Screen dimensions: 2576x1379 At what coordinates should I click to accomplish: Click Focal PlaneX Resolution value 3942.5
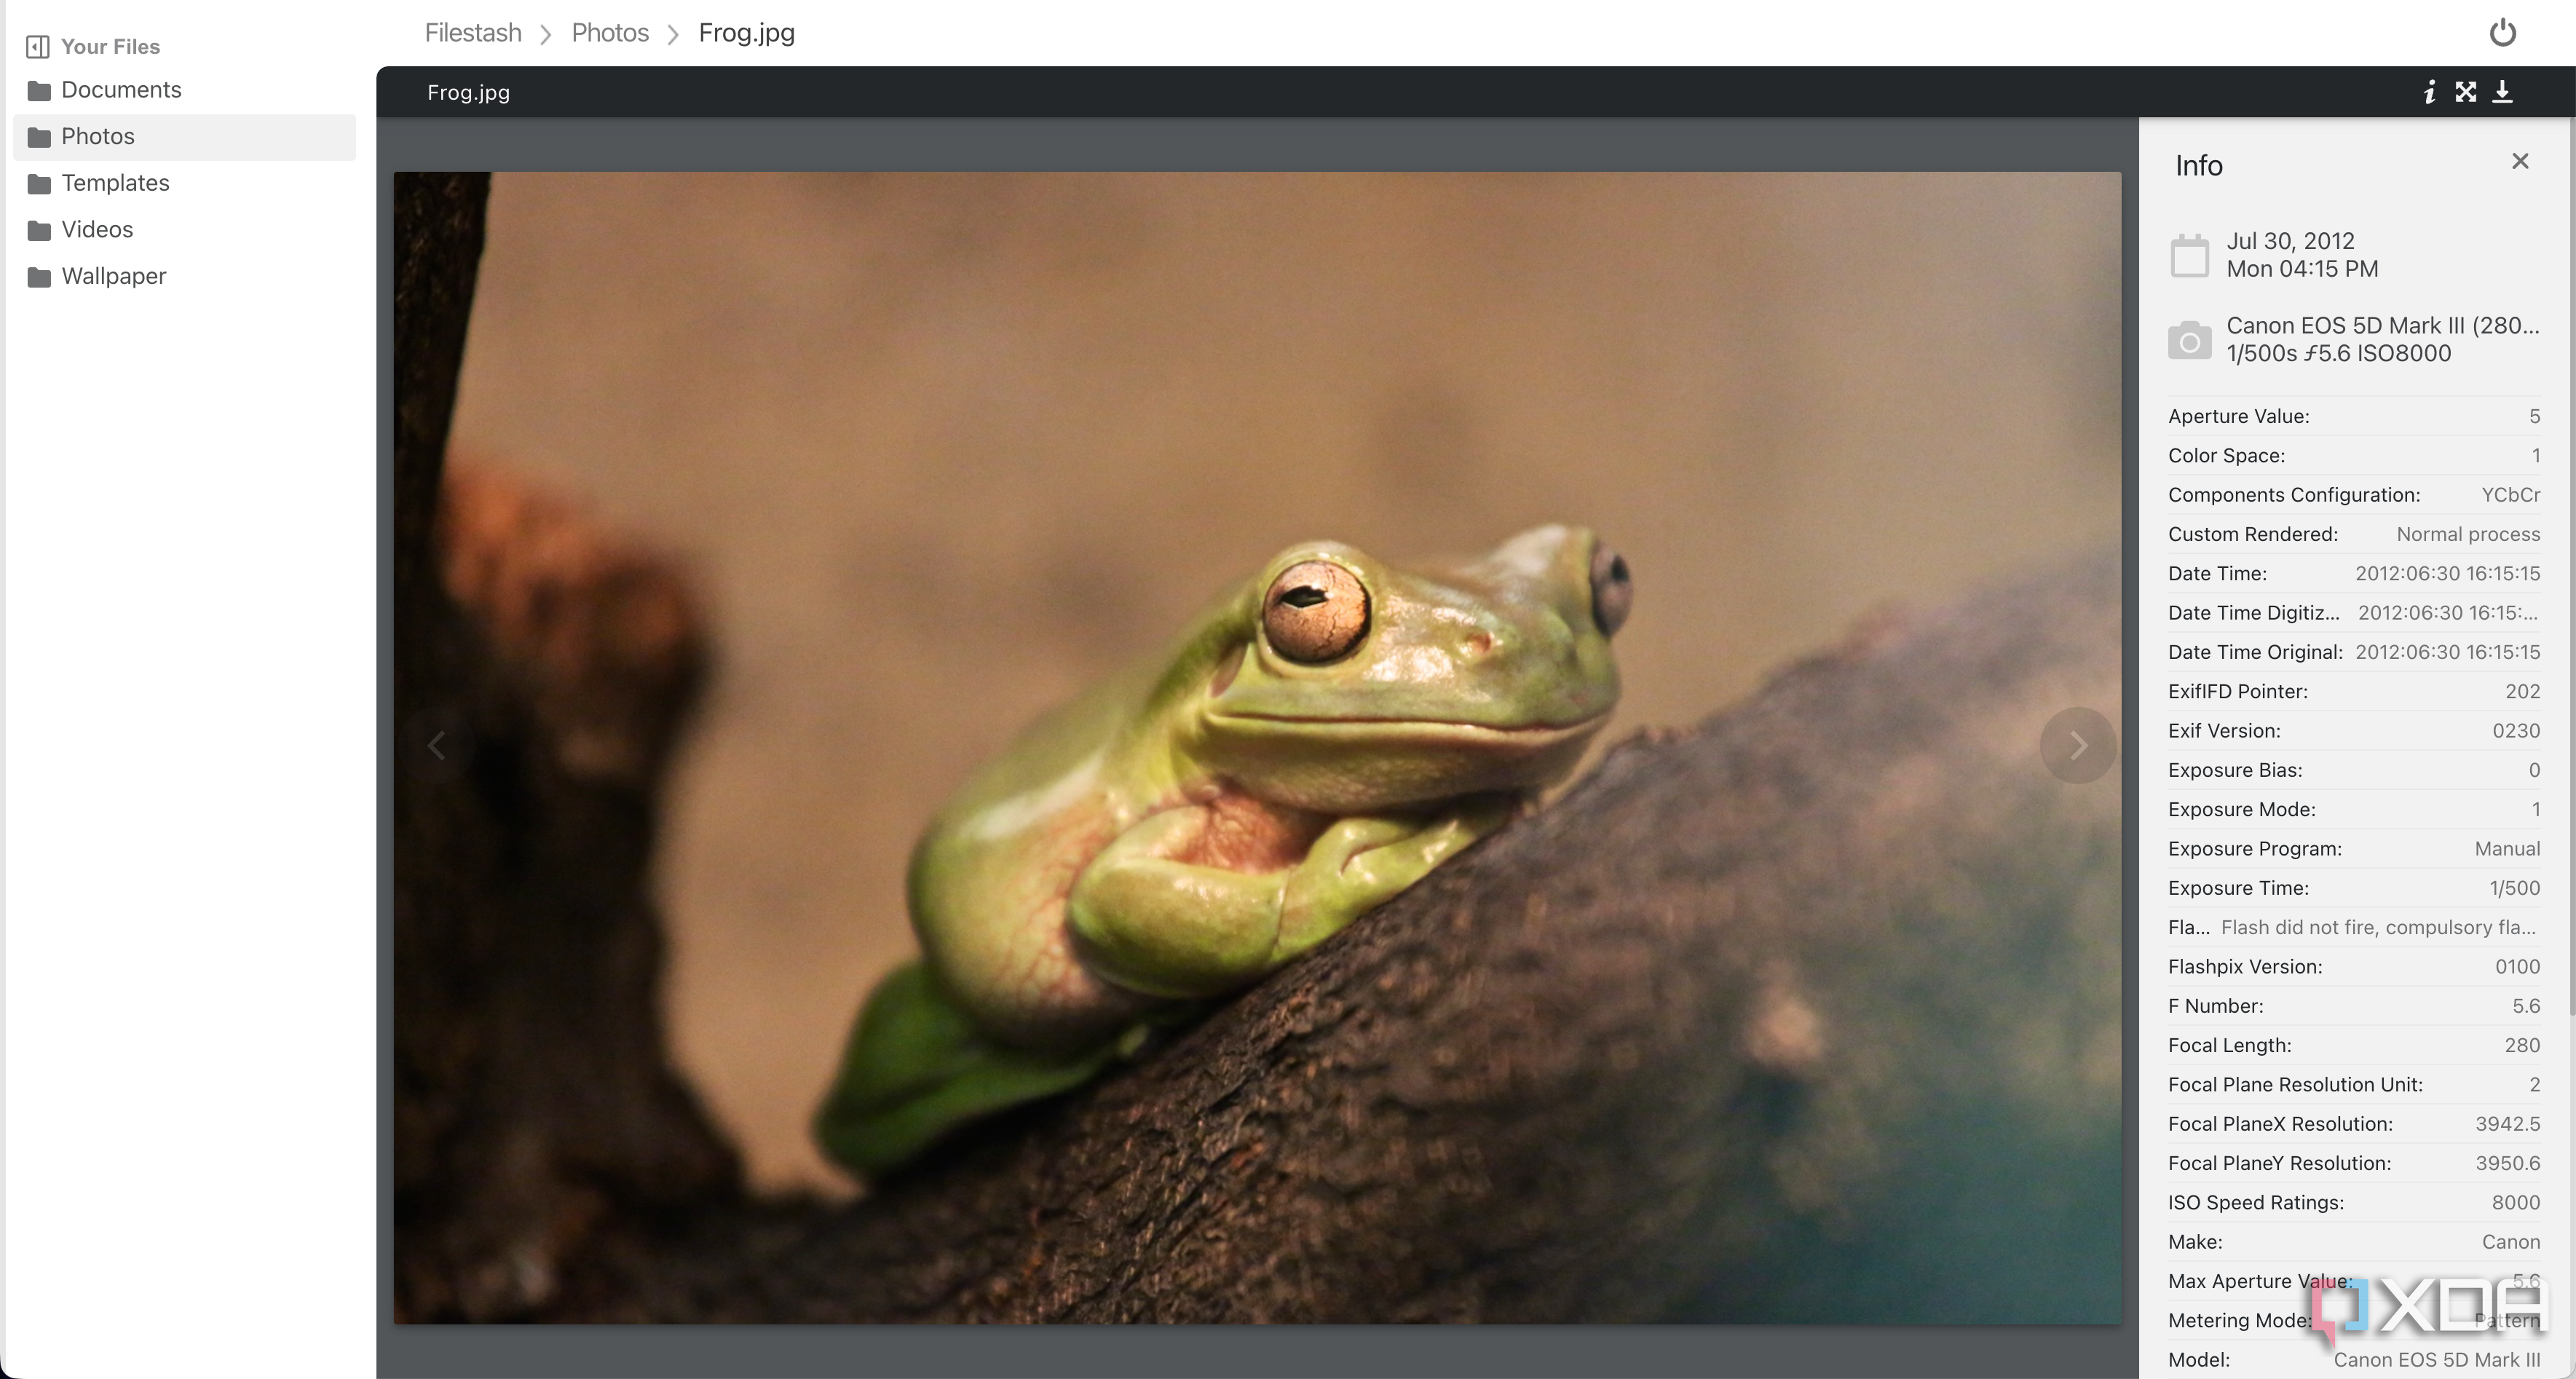pyautogui.click(x=2507, y=1124)
